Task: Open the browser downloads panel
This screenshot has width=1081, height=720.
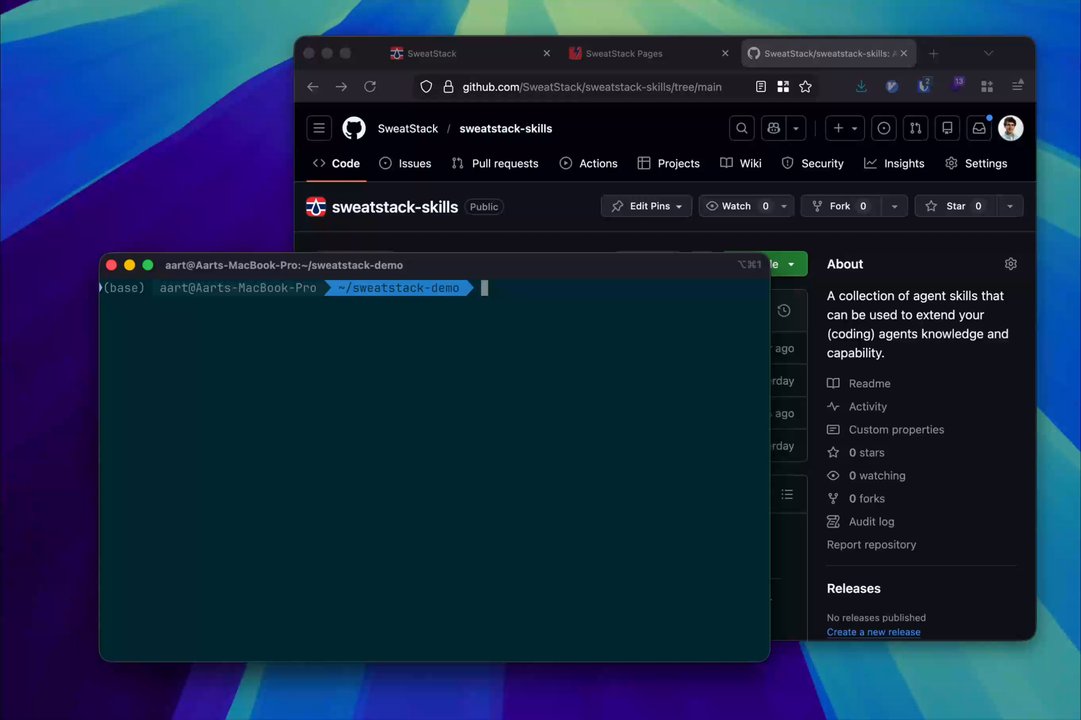Action: coord(861,87)
